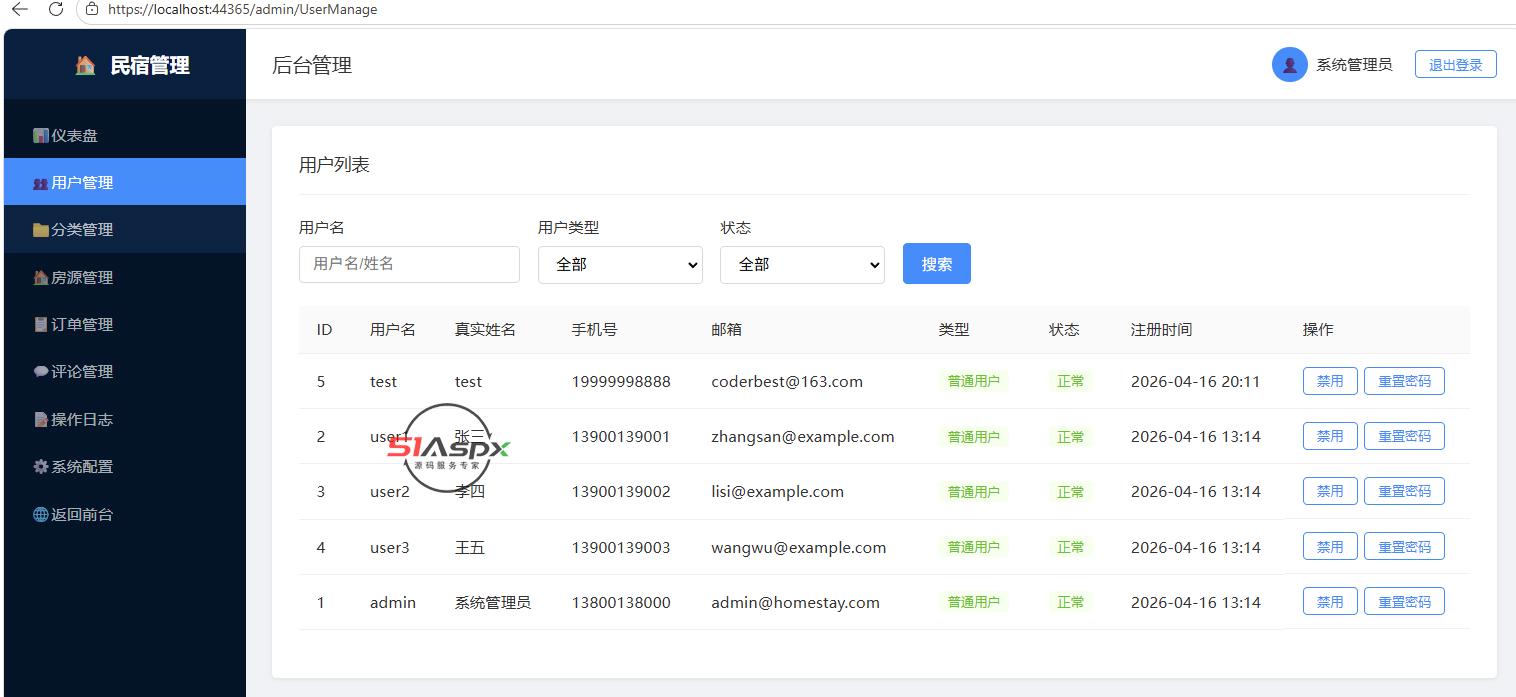This screenshot has width=1516, height=697.
Task: Click the 评论管理 speech bubble icon
Action: pos(41,372)
